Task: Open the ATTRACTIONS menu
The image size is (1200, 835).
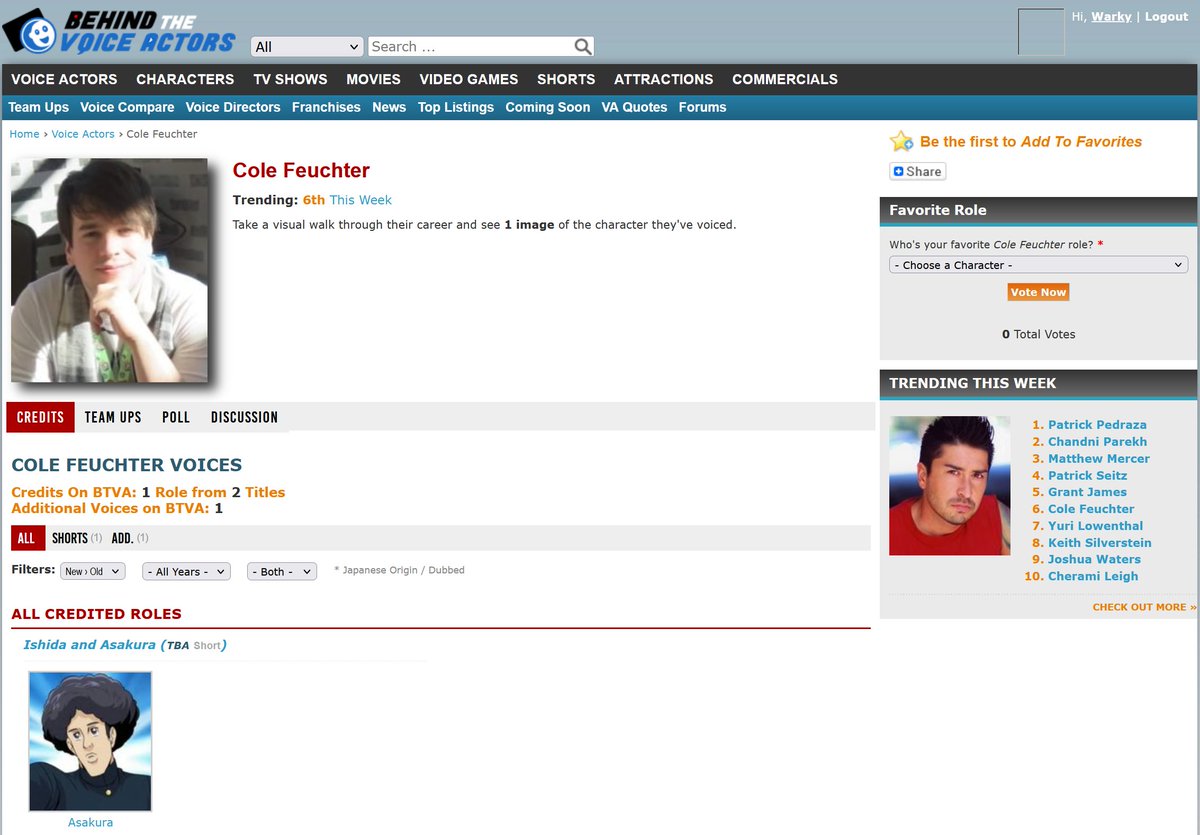Action: pyautogui.click(x=664, y=79)
